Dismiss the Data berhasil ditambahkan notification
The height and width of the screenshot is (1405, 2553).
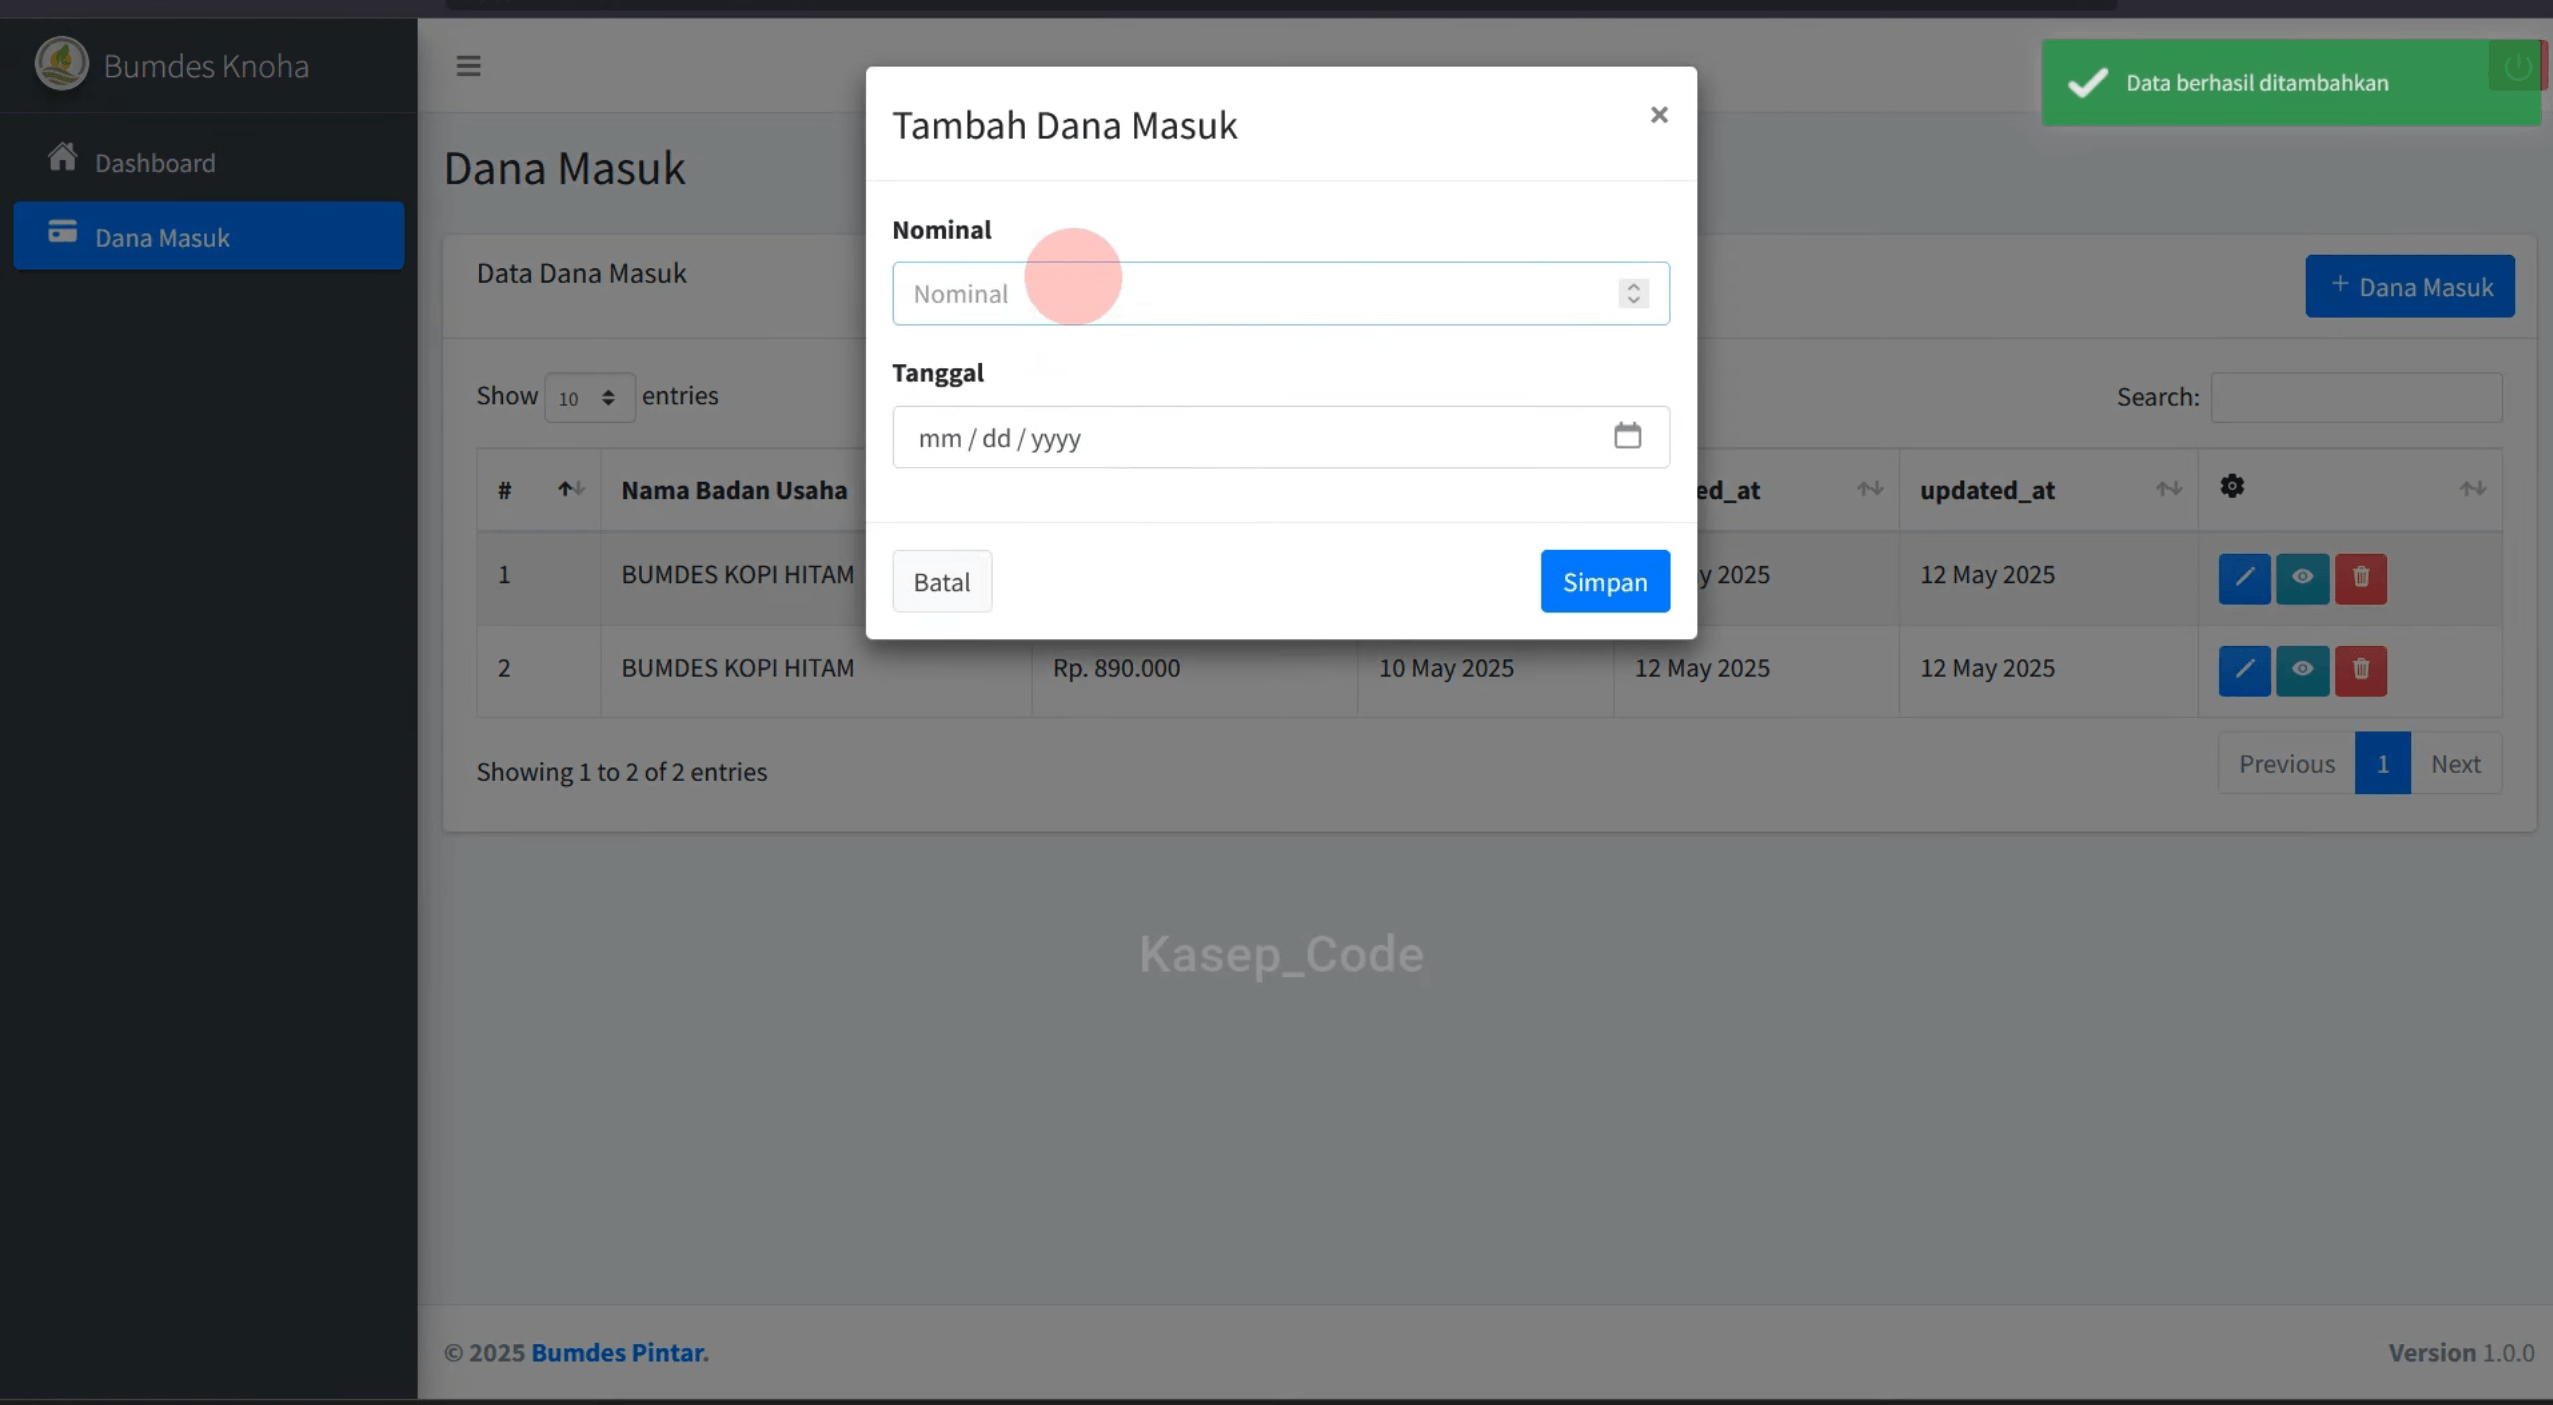[x=2290, y=83]
